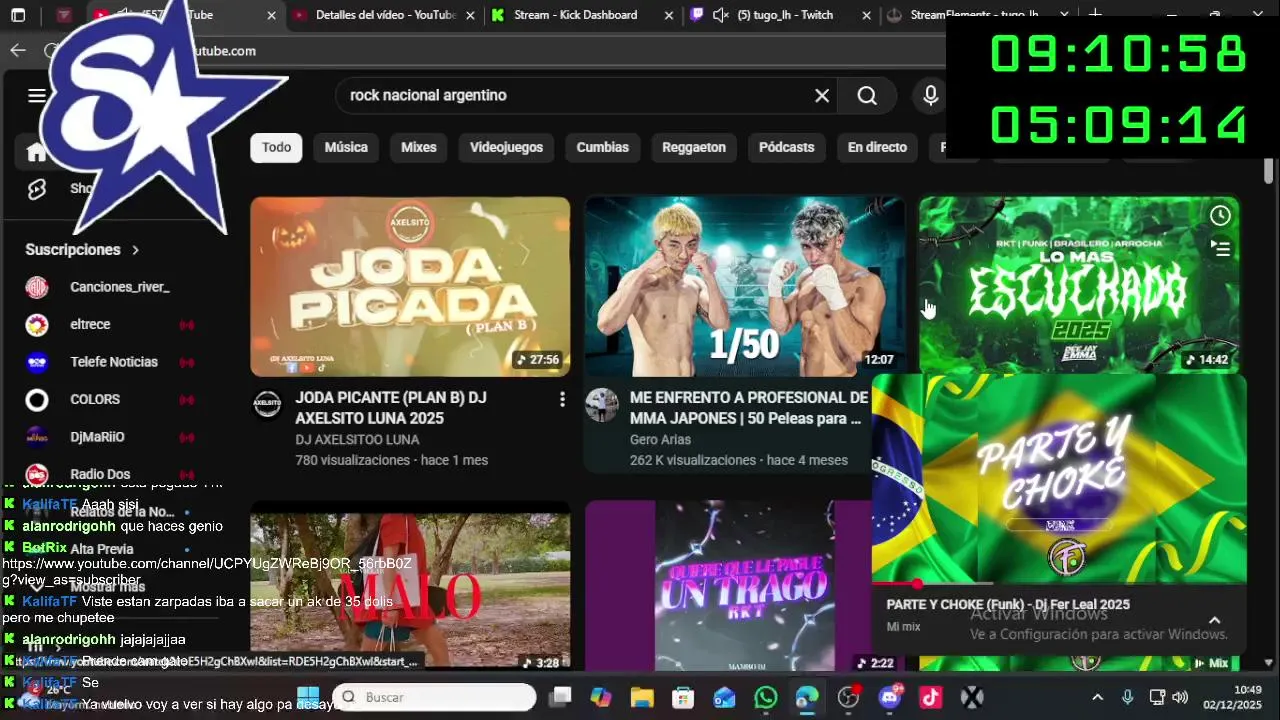The width and height of the screenshot is (1280, 720).
Task: Open Outlook from taskbar
Action: point(724,697)
